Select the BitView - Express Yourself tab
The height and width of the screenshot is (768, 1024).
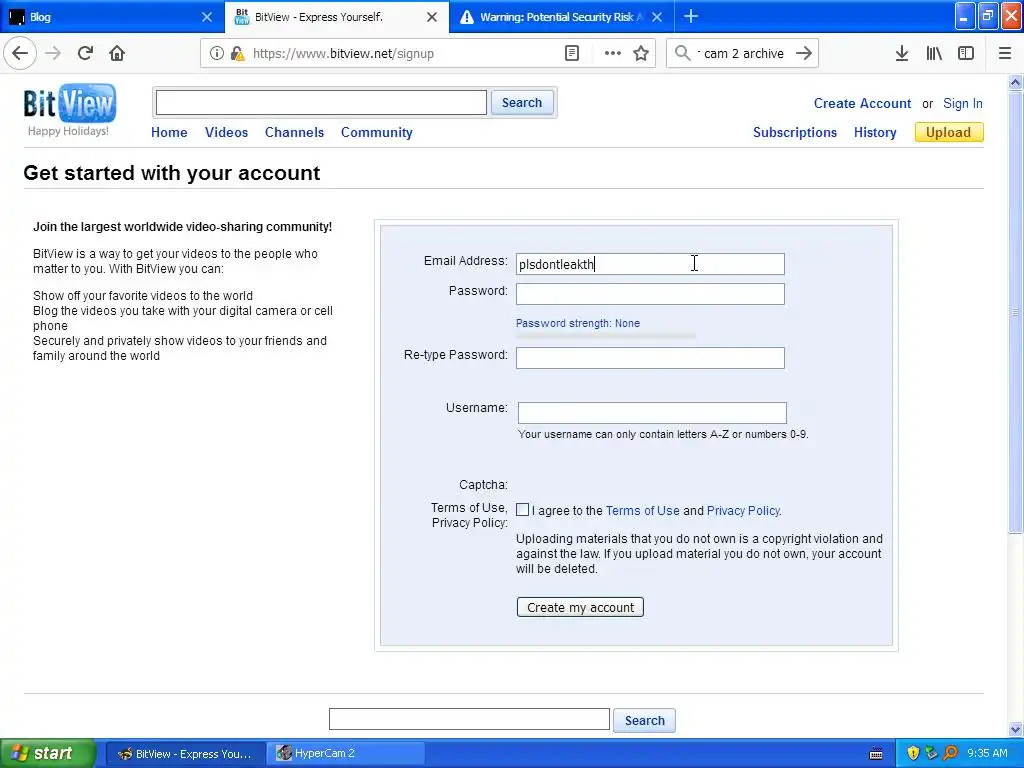[x=336, y=17]
